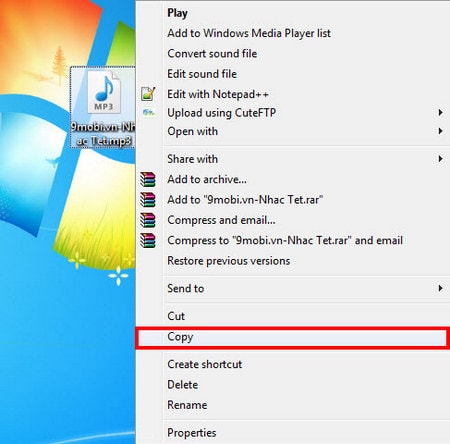Select Cut from the context menu
This screenshot has width=450, height=444.
point(176,316)
